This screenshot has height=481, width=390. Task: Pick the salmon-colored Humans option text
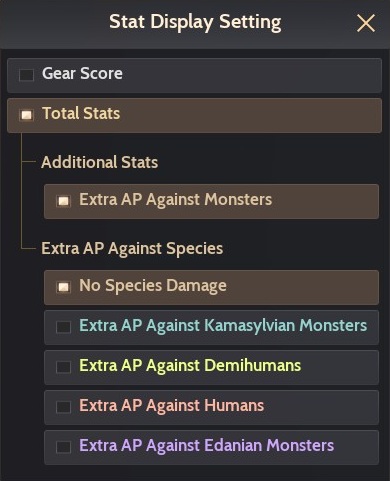pos(172,406)
